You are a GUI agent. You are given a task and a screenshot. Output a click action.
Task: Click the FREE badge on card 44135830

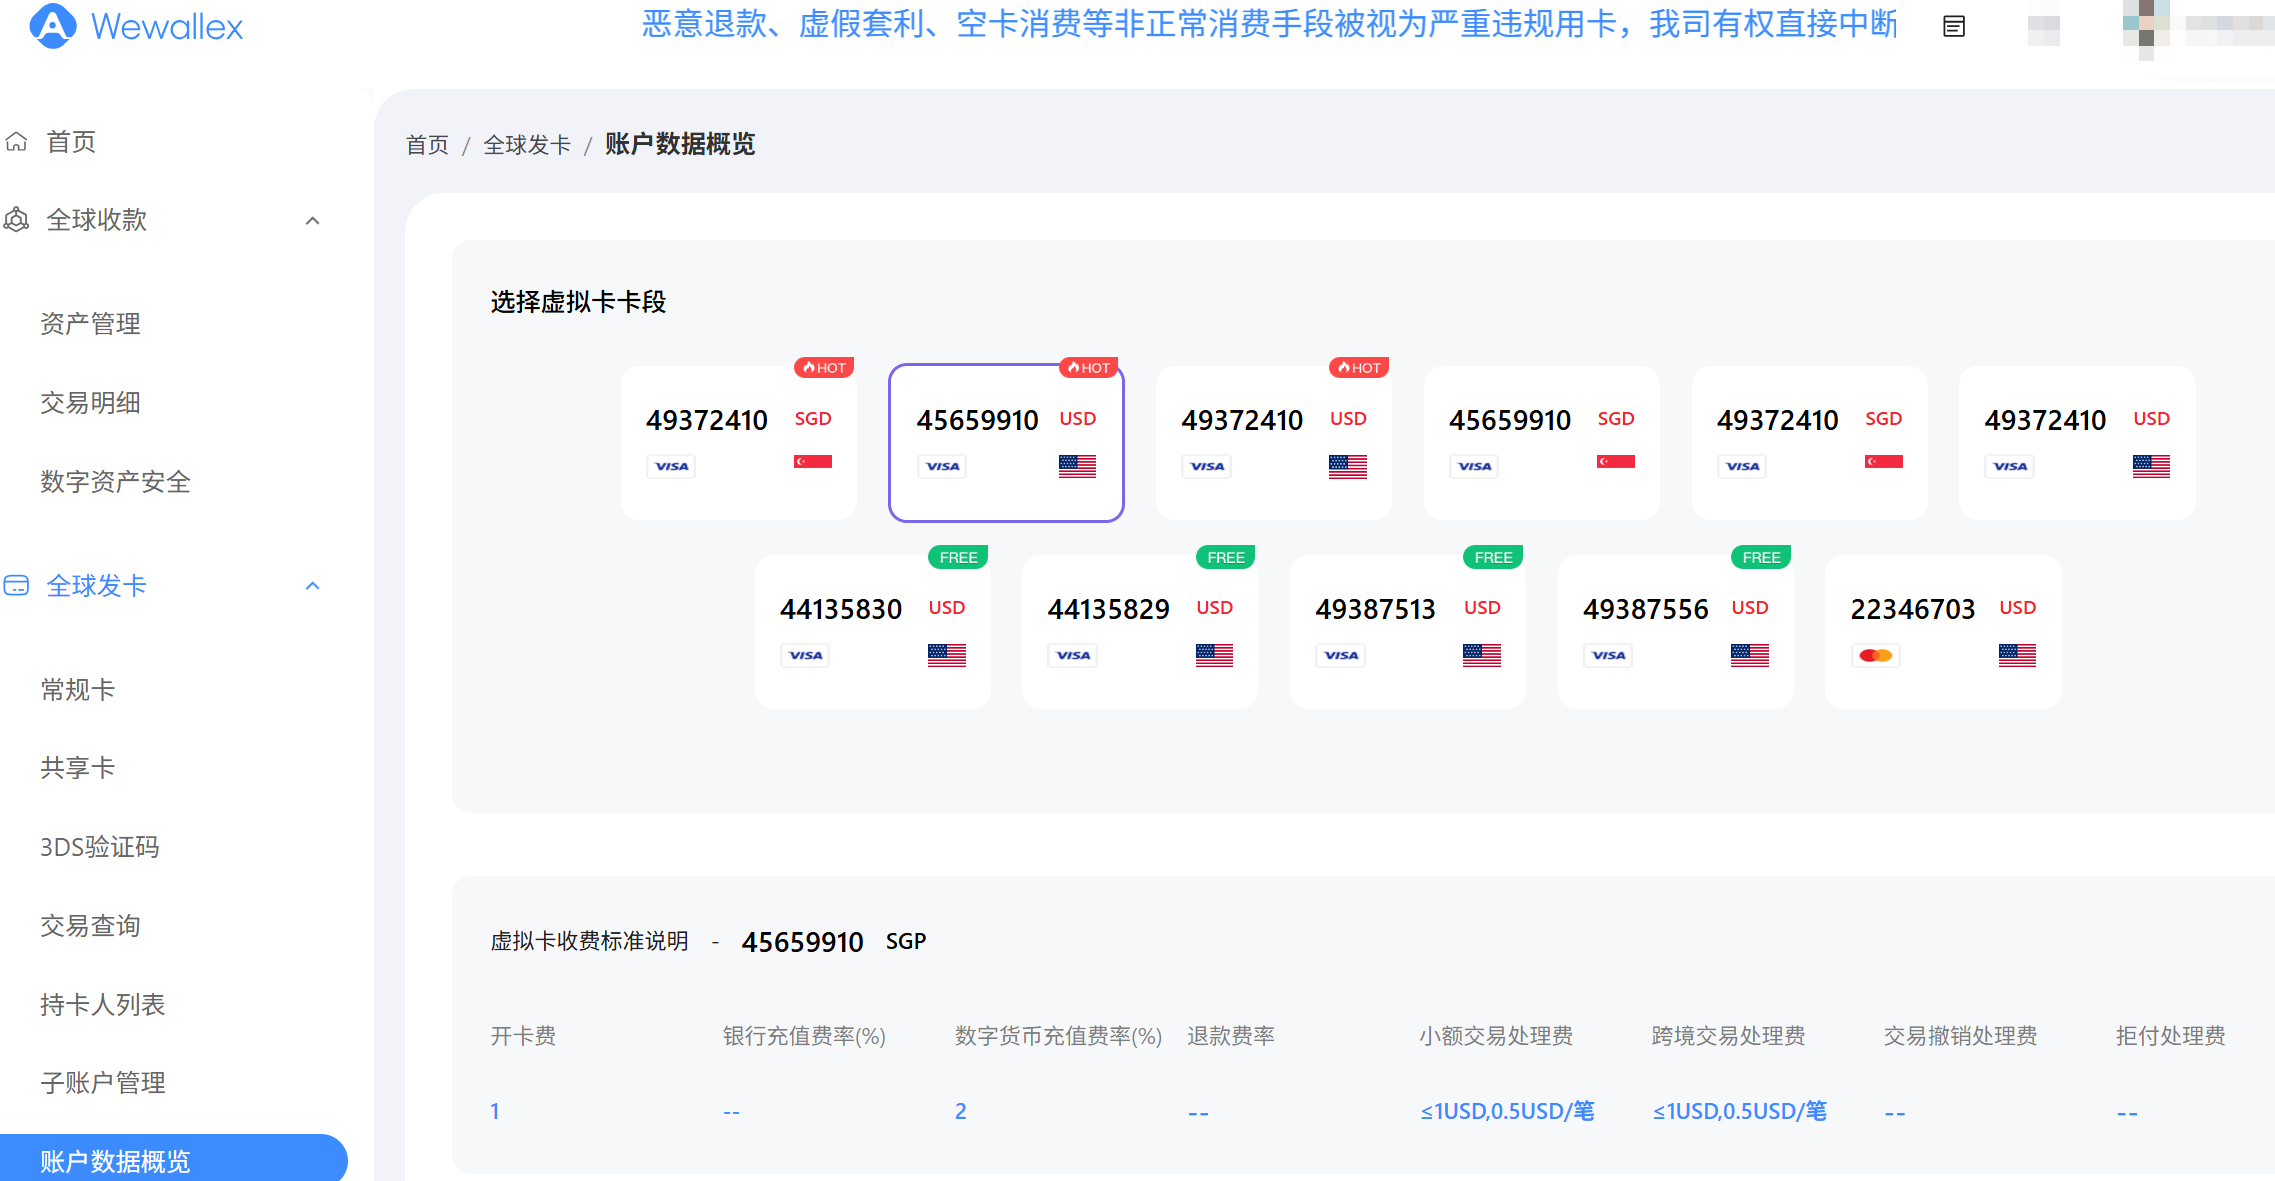pos(958,558)
